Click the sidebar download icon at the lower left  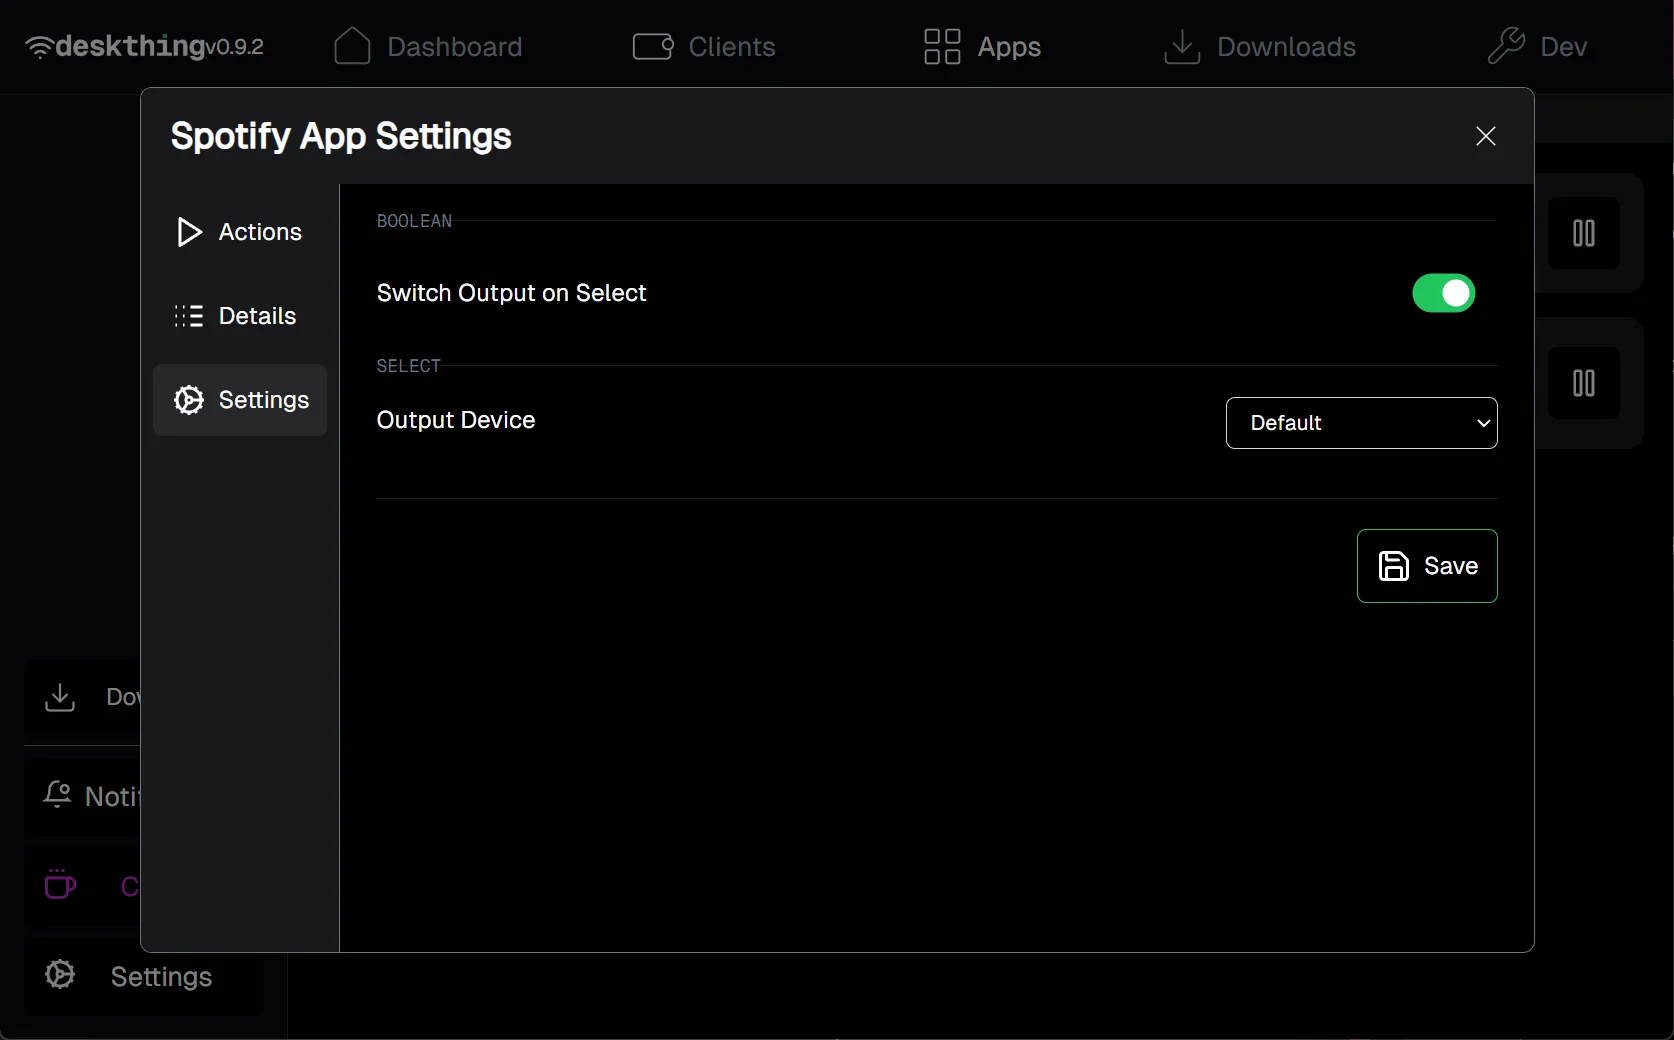pyautogui.click(x=60, y=697)
